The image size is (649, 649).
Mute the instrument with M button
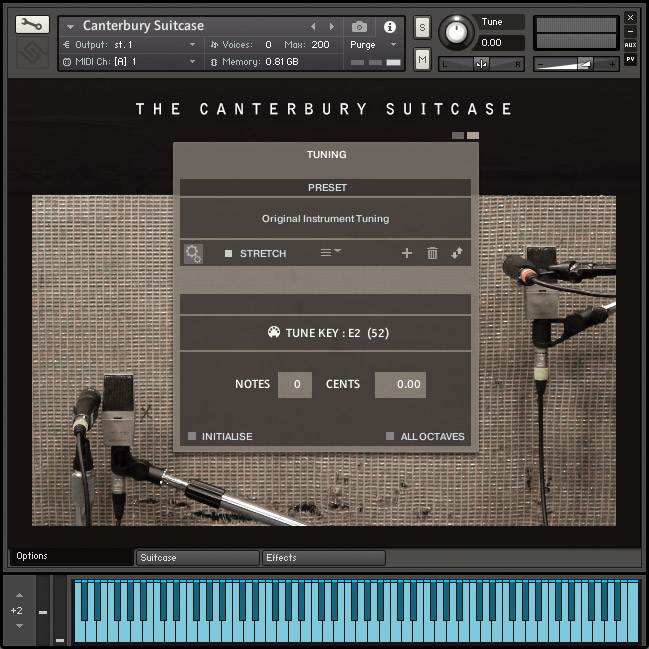point(422,59)
